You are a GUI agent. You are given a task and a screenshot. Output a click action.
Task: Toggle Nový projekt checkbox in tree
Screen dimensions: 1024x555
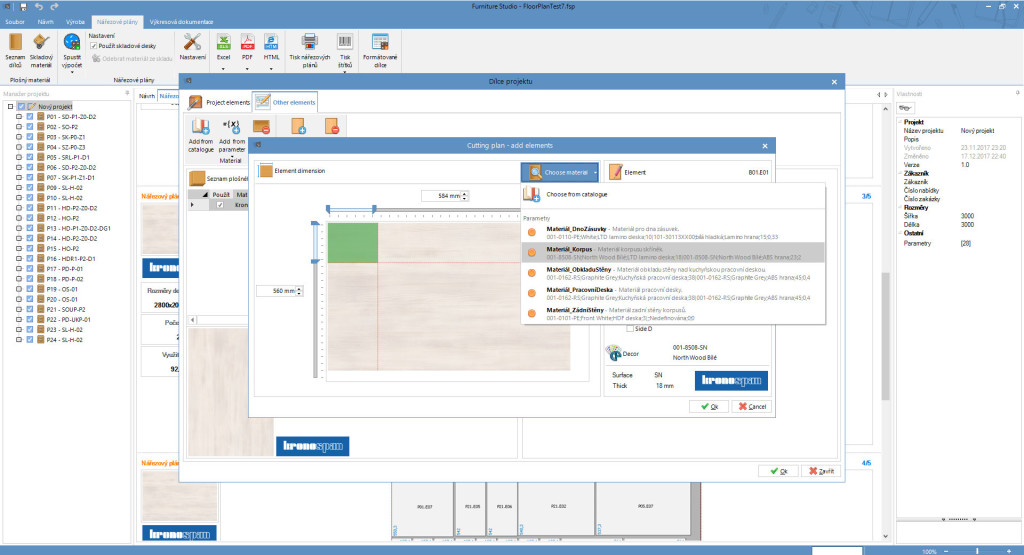[22, 106]
